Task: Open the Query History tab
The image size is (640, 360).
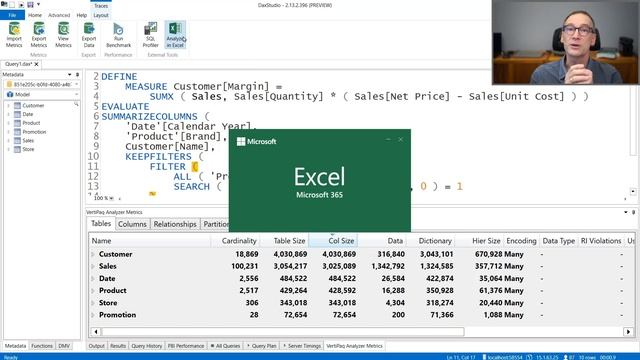Action: pos(147,346)
